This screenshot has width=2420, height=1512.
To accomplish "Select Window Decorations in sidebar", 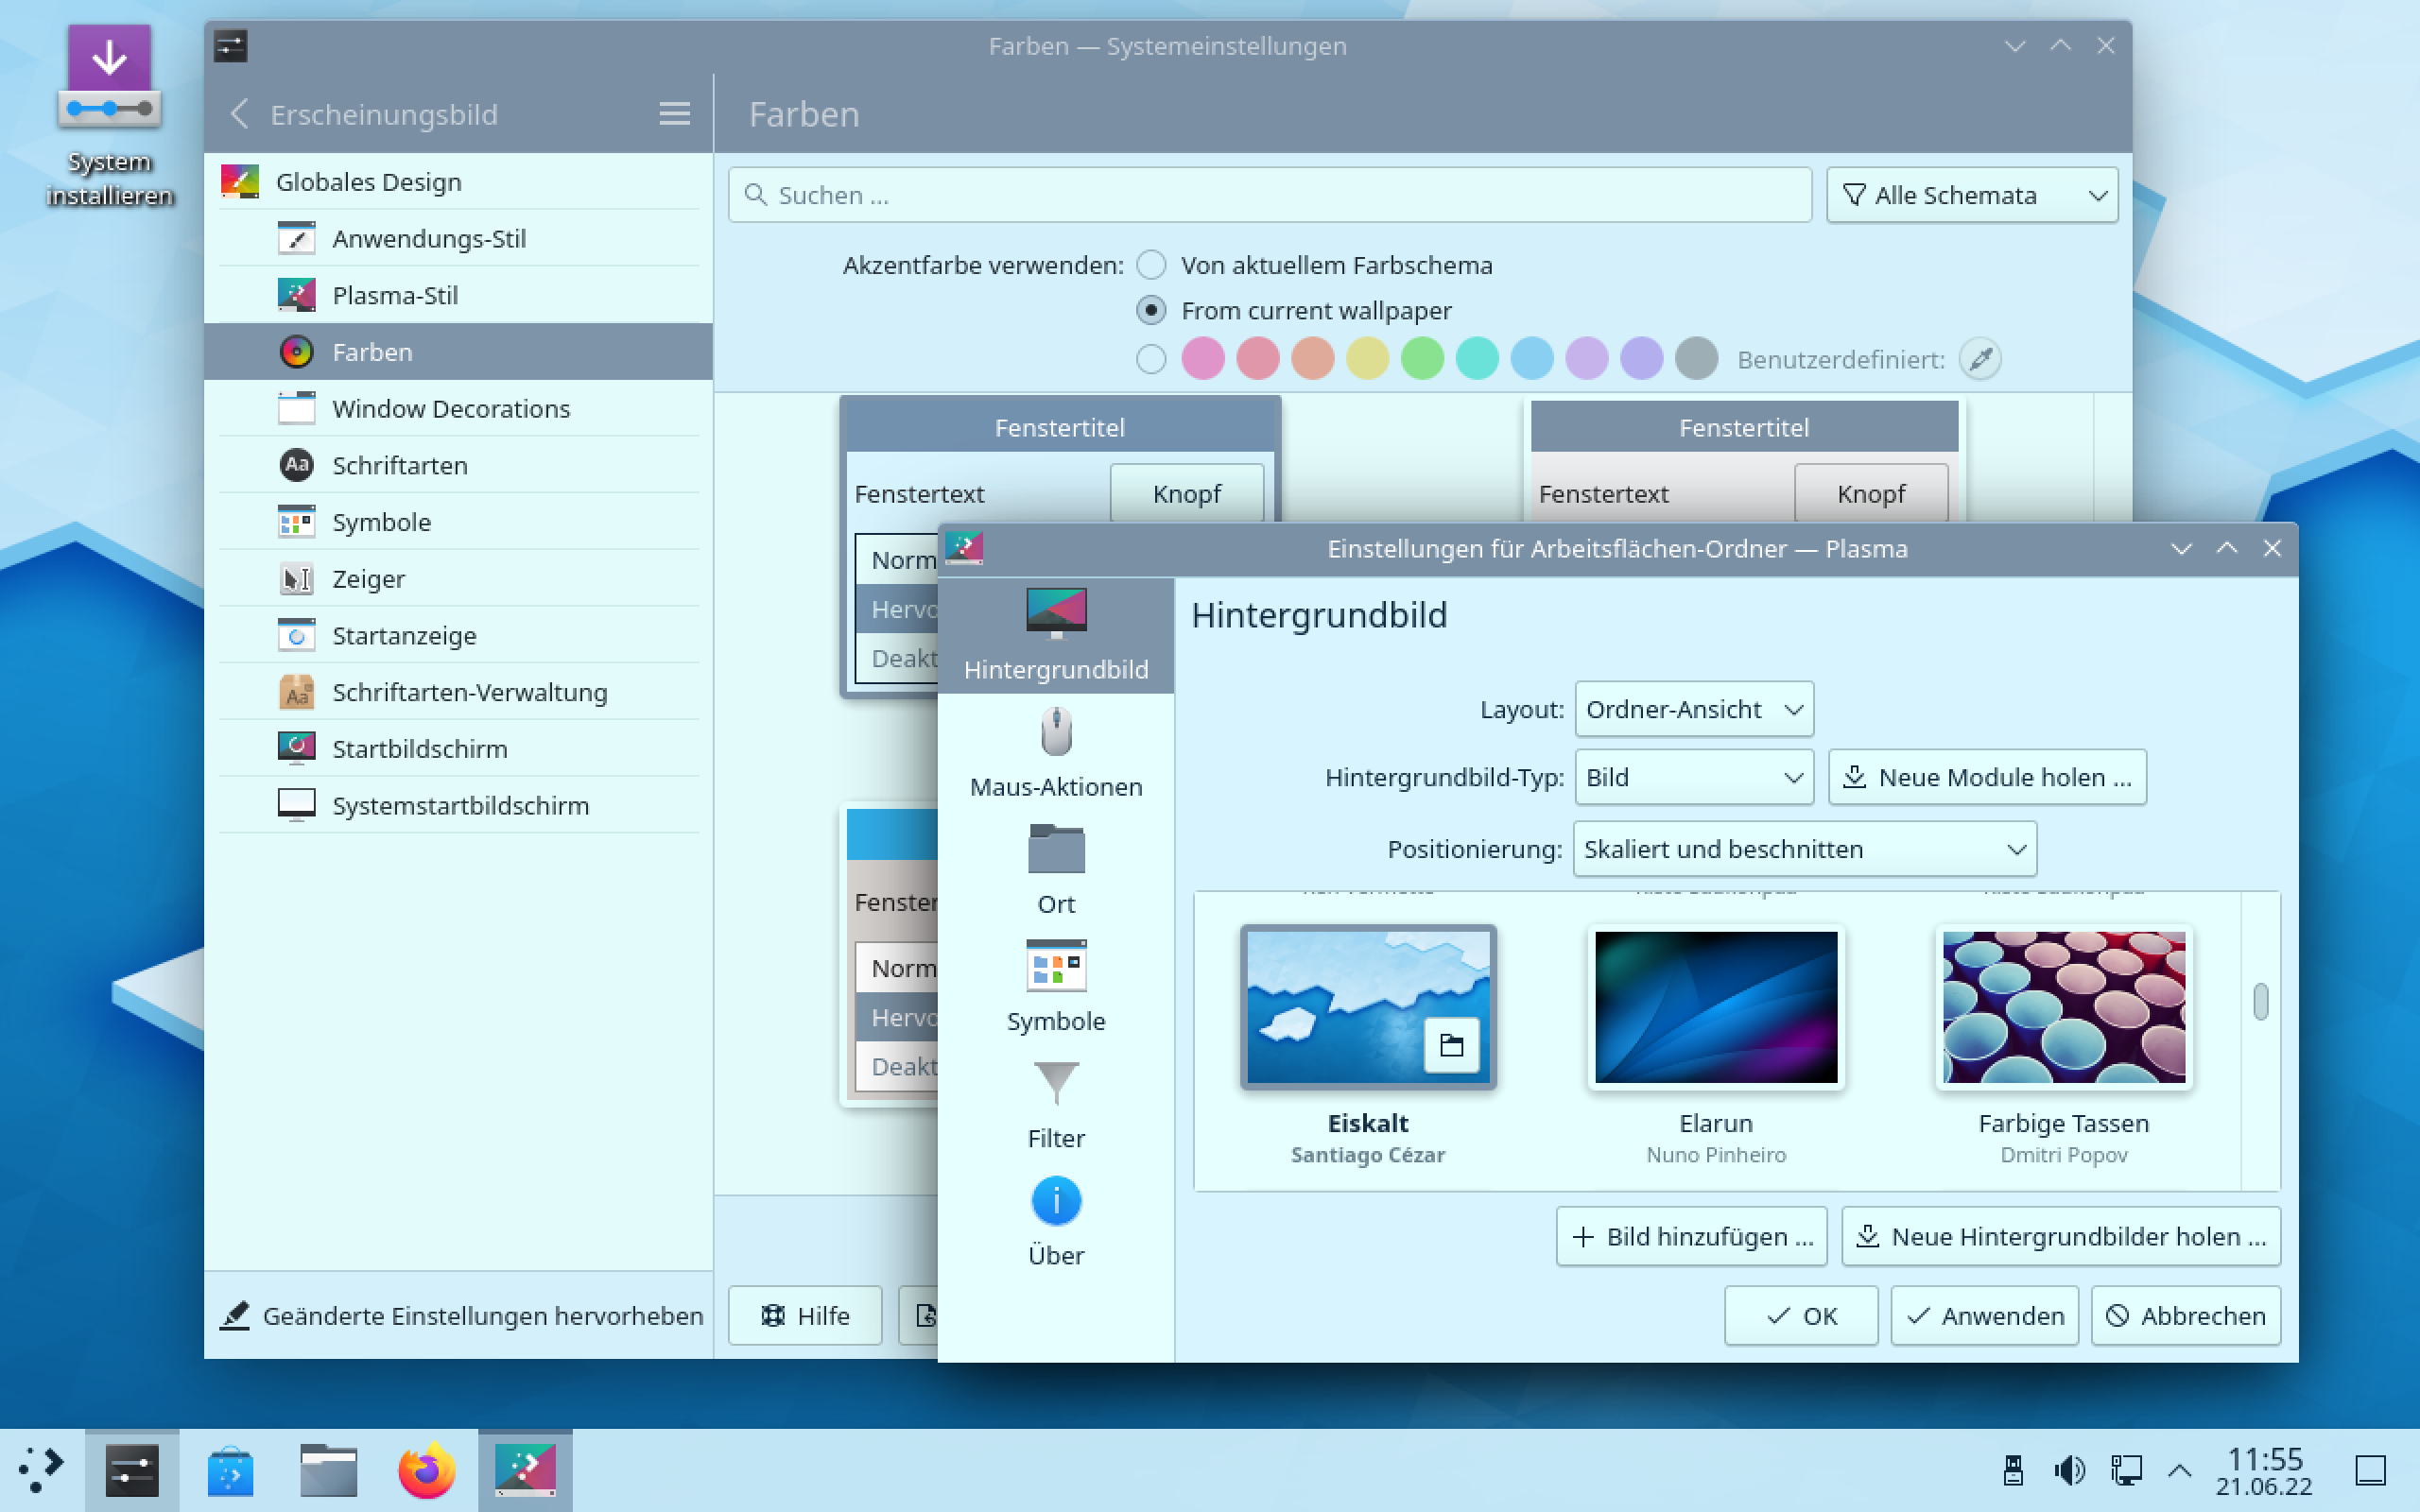I will tap(450, 409).
